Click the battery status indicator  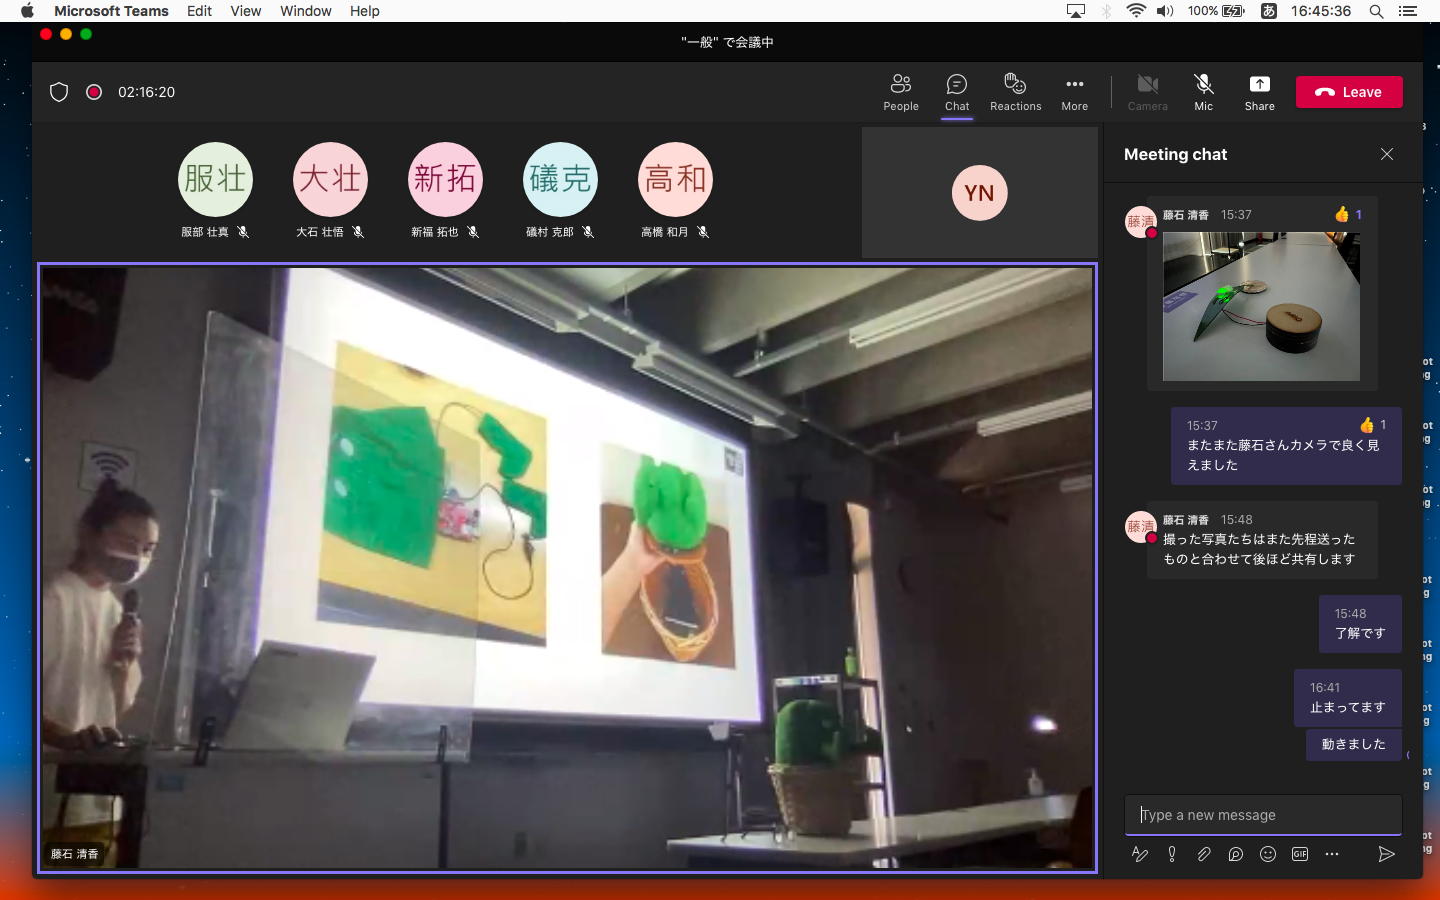point(1216,11)
